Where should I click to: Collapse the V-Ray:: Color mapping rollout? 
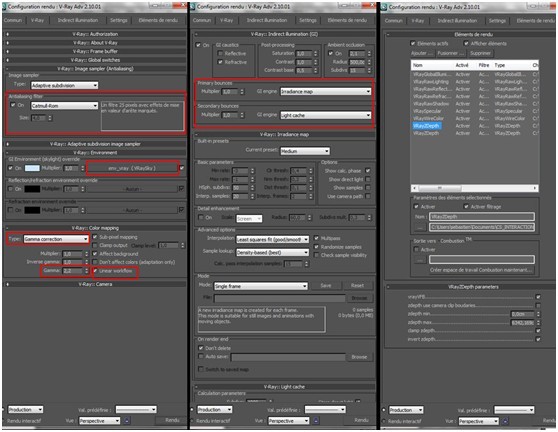tap(95, 228)
